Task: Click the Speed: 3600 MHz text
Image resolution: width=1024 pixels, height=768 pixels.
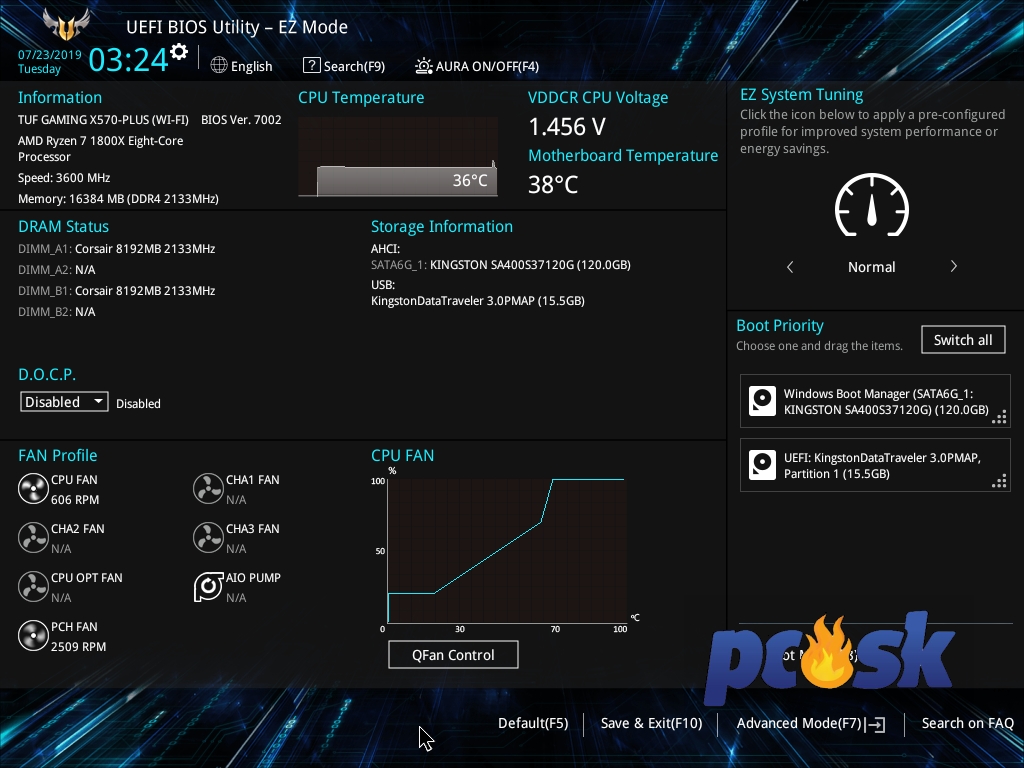Action: coord(64,178)
